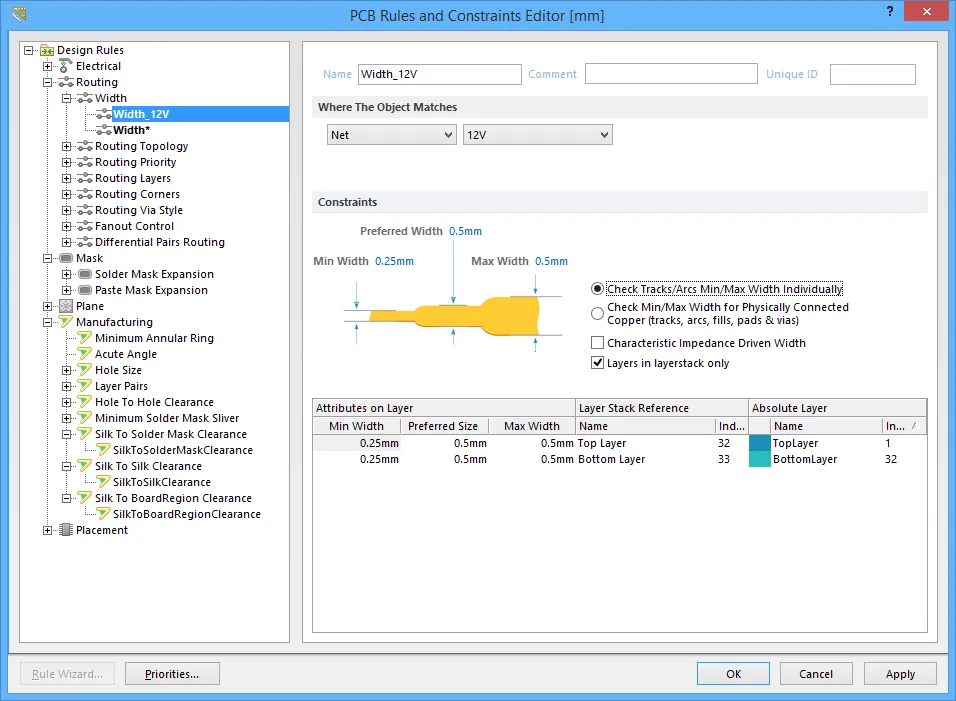Click the Preferred Width 0.5mm value
The image size is (956, 701).
465,231
